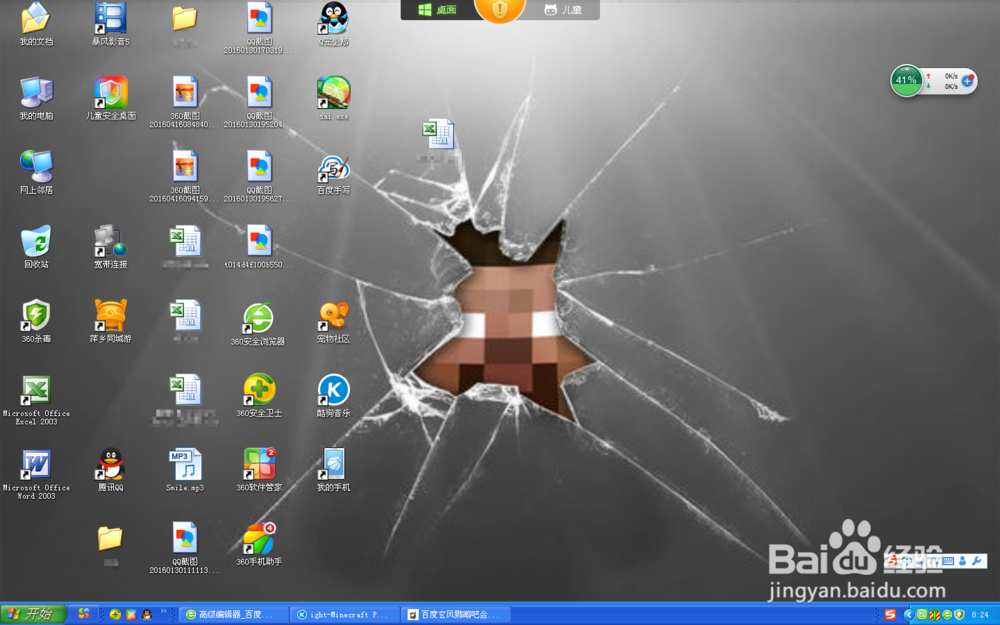
Task: Launch QQ penguin from taskbar quick launch
Action: click(x=147, y=615)
